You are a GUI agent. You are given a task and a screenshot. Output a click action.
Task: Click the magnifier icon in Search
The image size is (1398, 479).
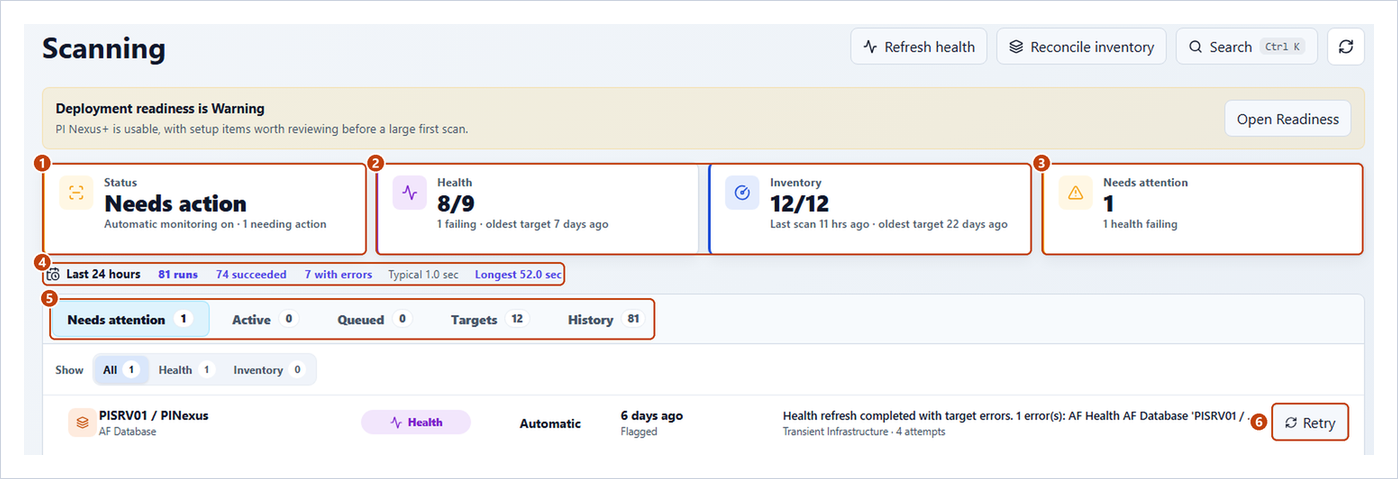pos(1195,47)
